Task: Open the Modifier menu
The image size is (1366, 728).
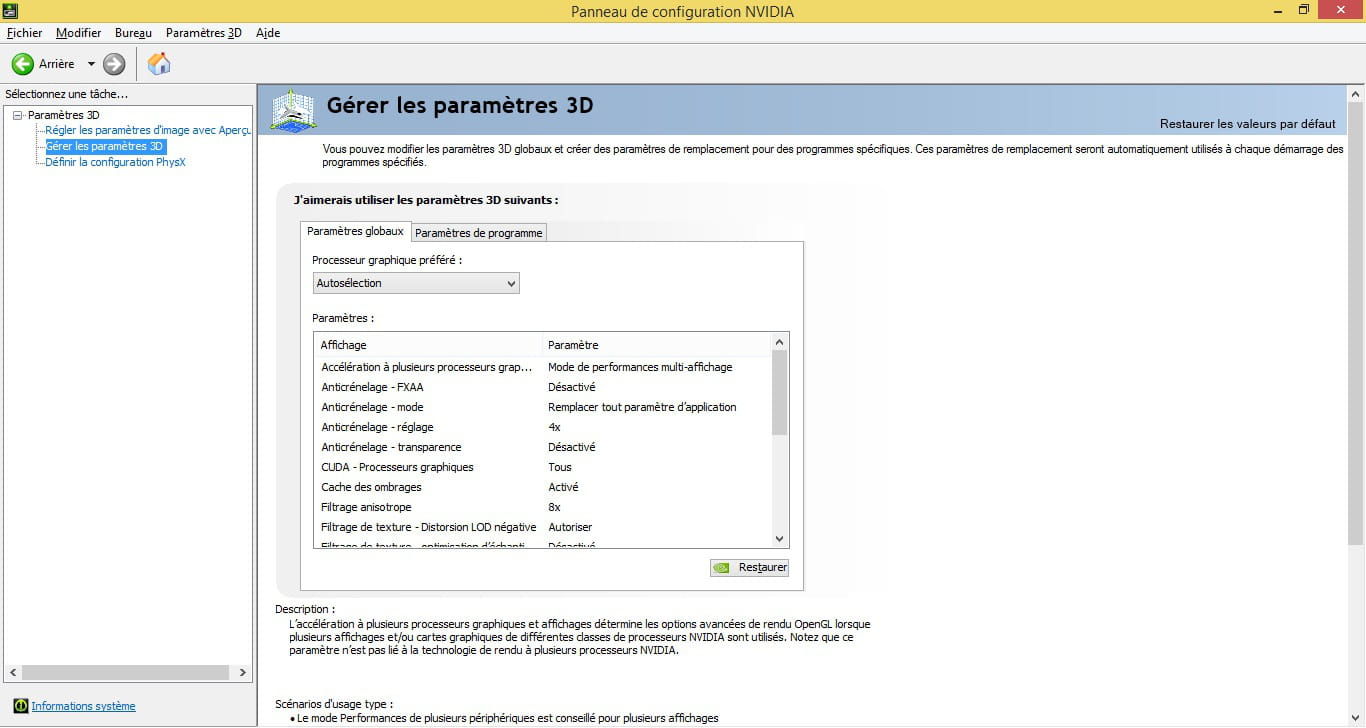Action: click(x=79, y=33)
